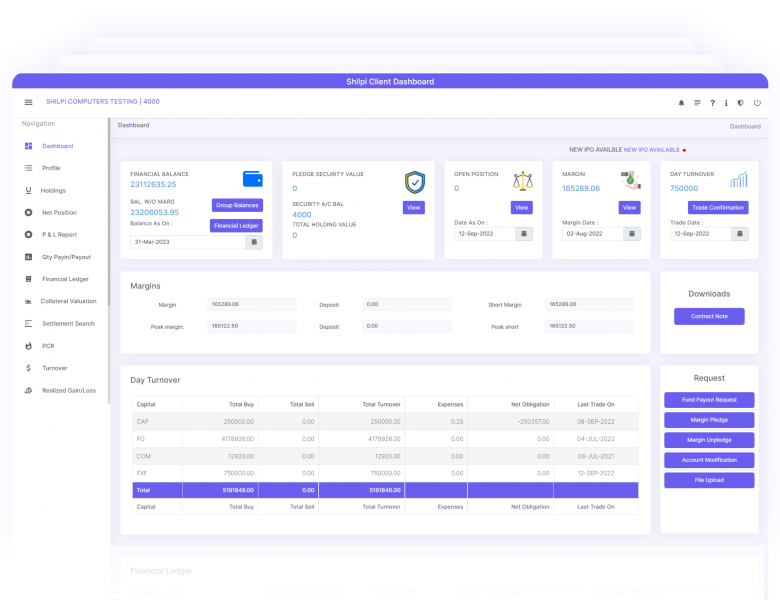Click the Peak margin value field

(x=252, y=326)
